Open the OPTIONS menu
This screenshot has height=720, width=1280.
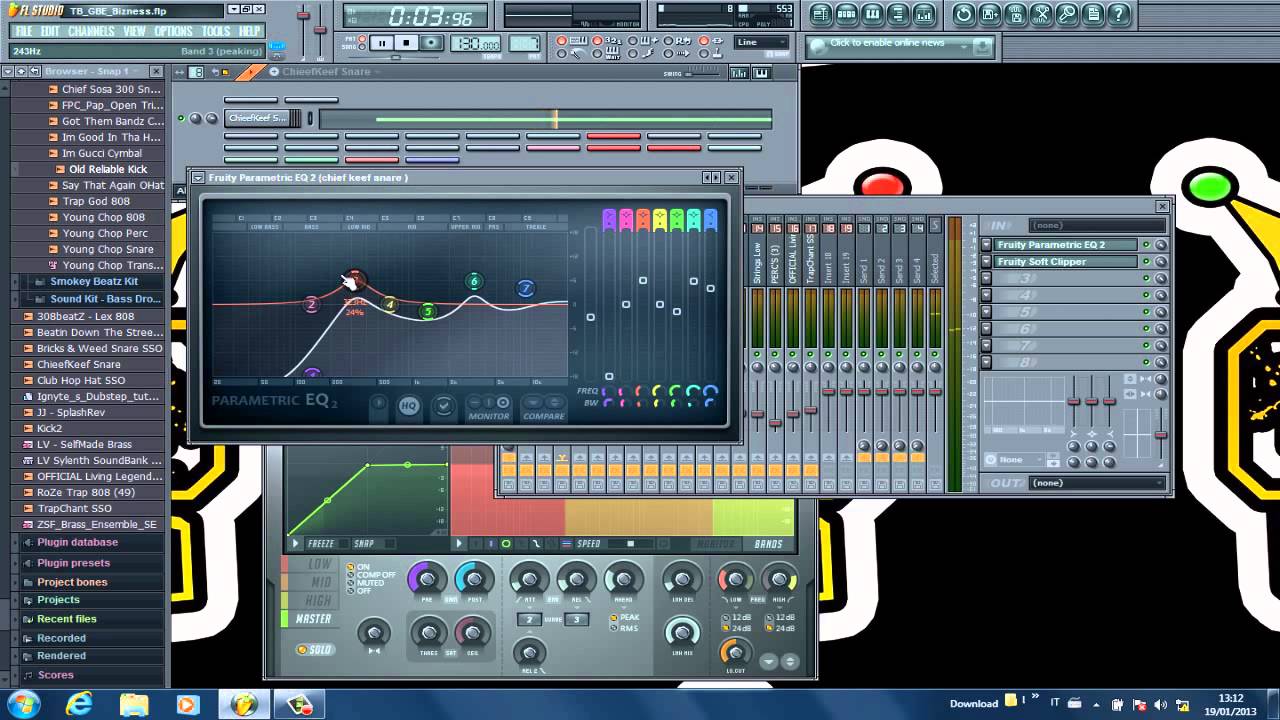coord(173,31)
